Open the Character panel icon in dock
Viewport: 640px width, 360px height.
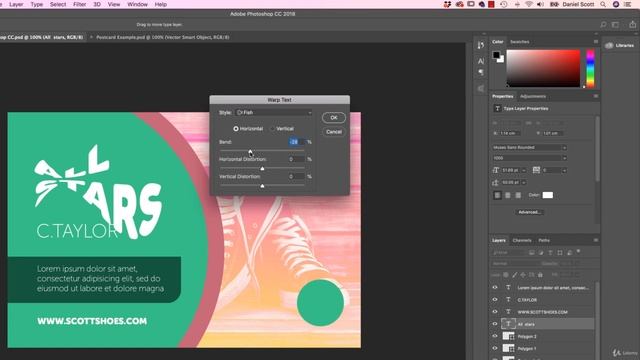[x=481, y=61]
